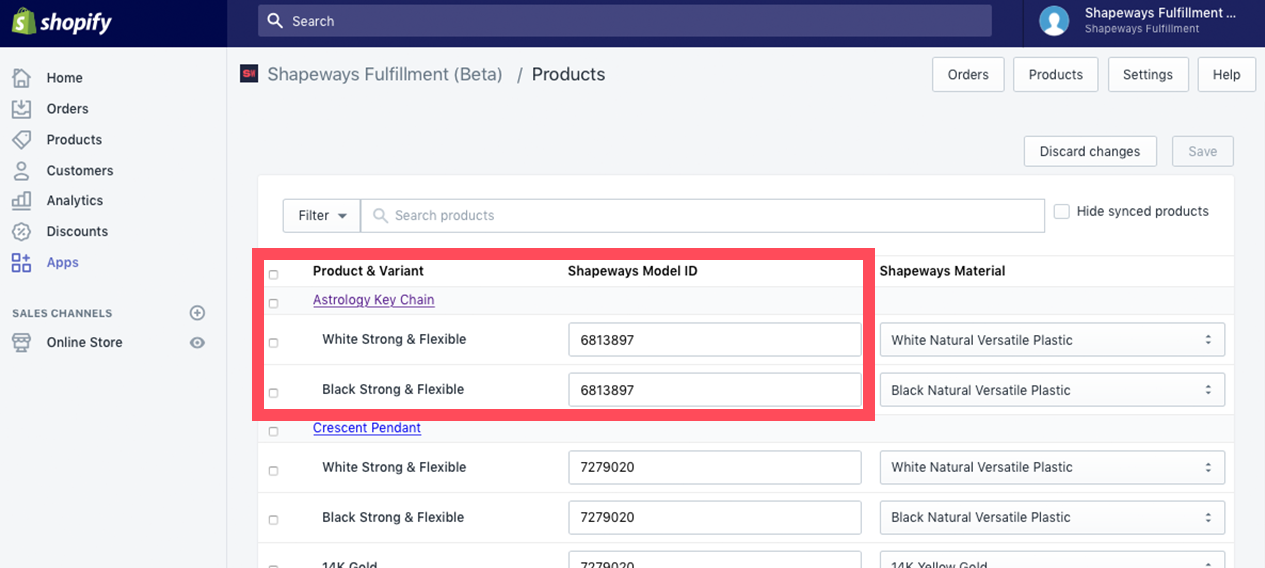Click the Shapeways Material column header
Screen dimensions: 1265x568
[x=942, y=271]
